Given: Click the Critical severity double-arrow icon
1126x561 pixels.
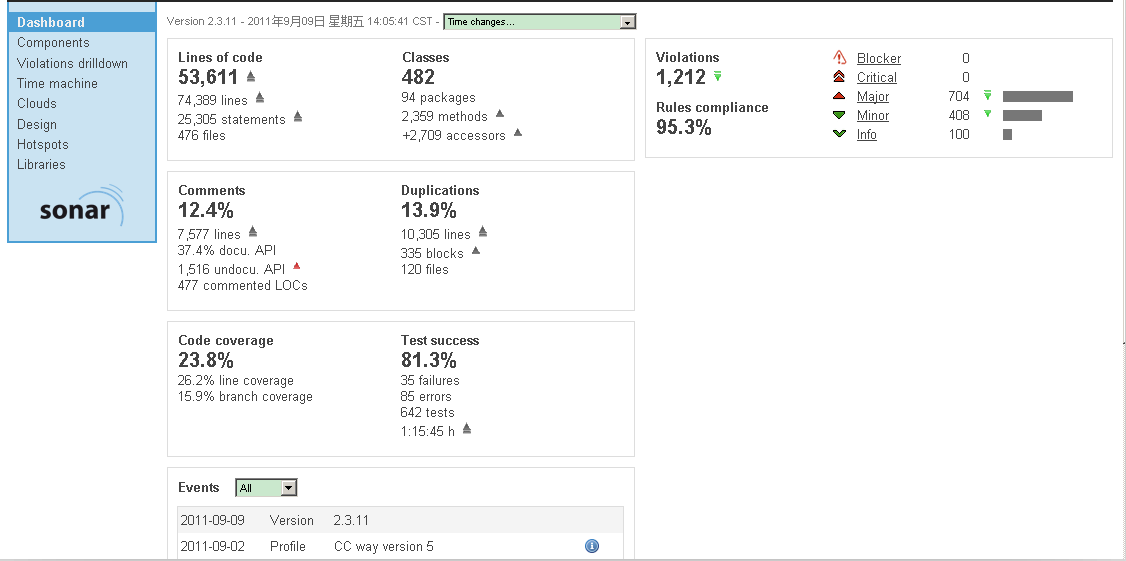Looking at the screenshot, I should click(x=839, y=77).
